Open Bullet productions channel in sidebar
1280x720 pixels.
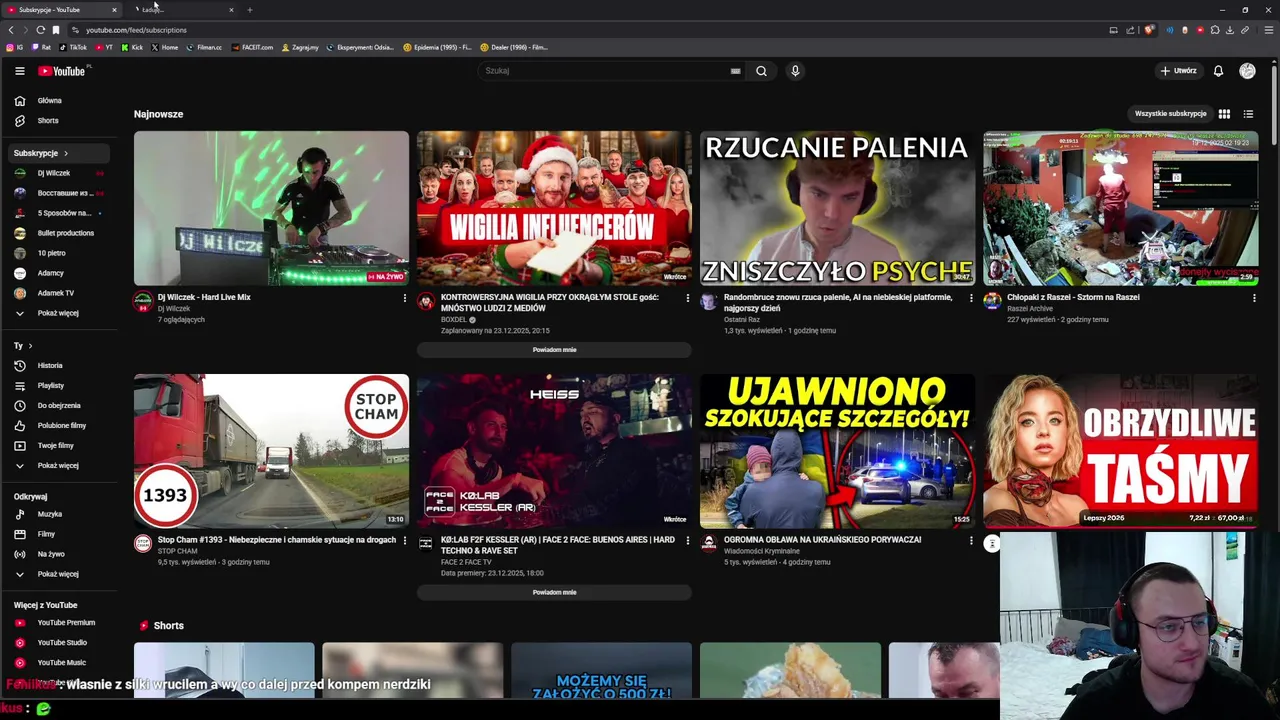click(x=58, y=233)
